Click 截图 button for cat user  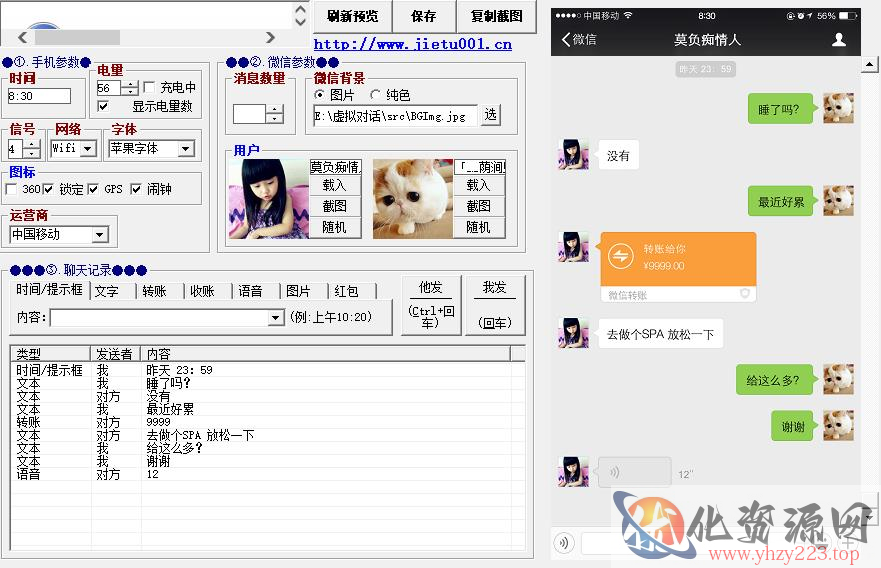(x=478, y=206)
